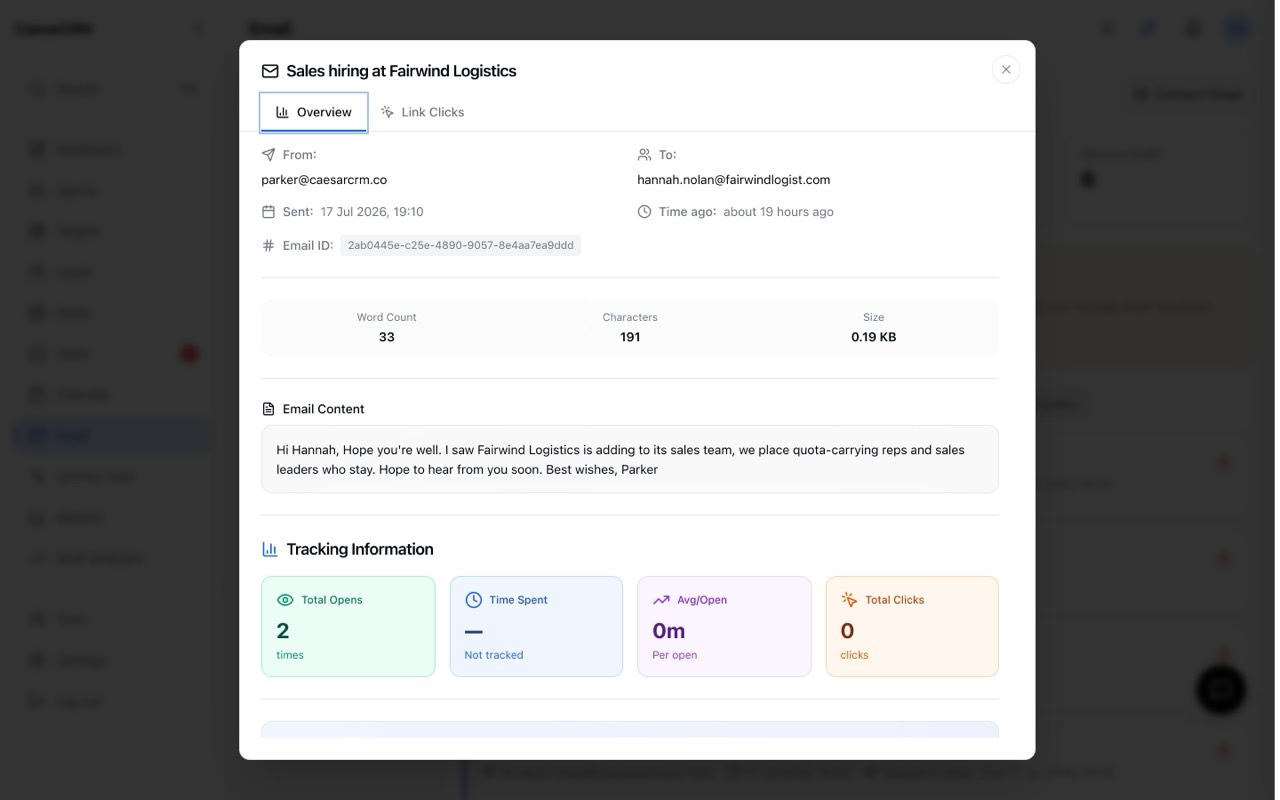
Task: Click the Size value 0.19 KB
Action: [874, 337]
